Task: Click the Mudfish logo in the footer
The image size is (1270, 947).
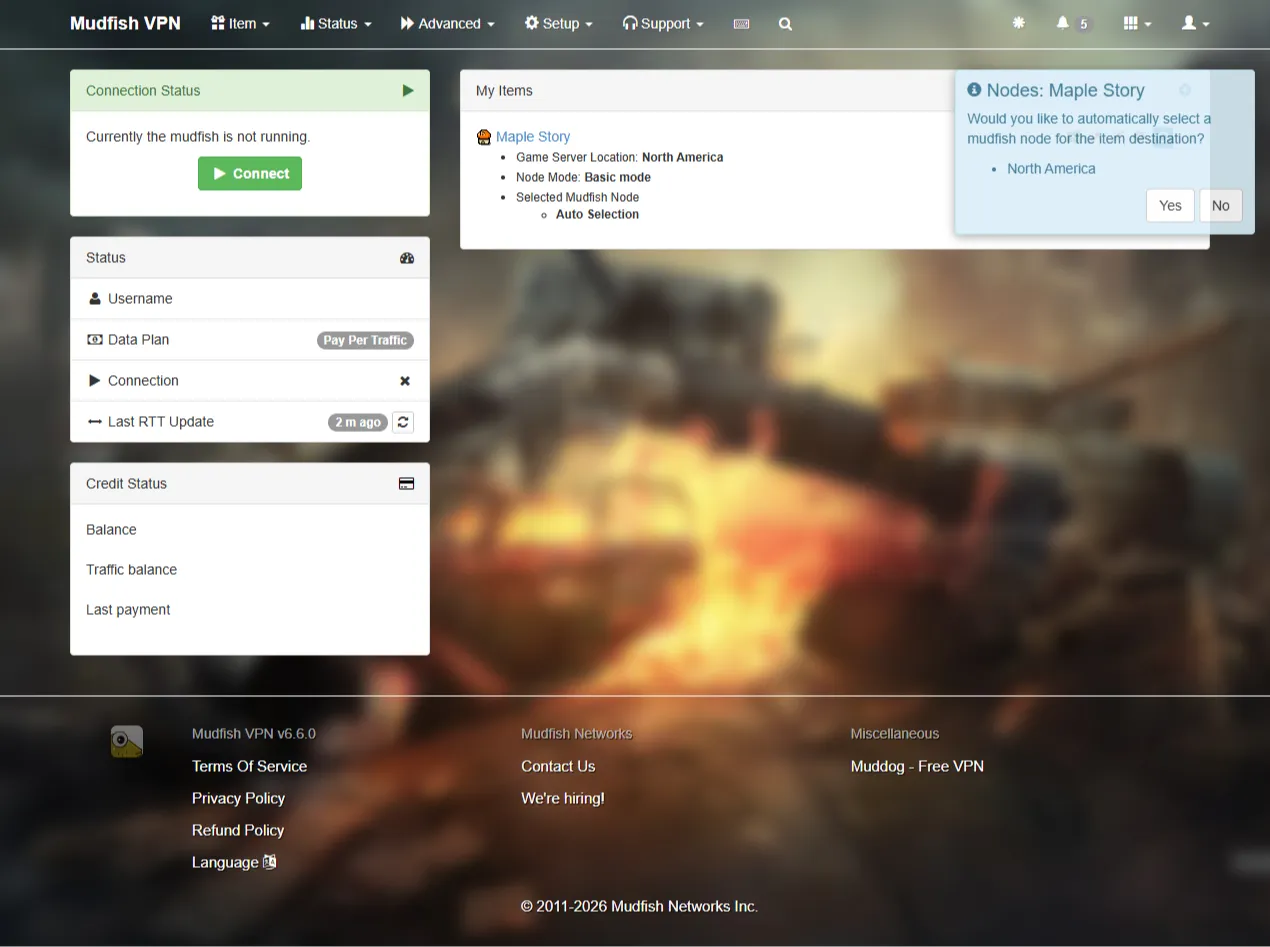Action: 127,741
